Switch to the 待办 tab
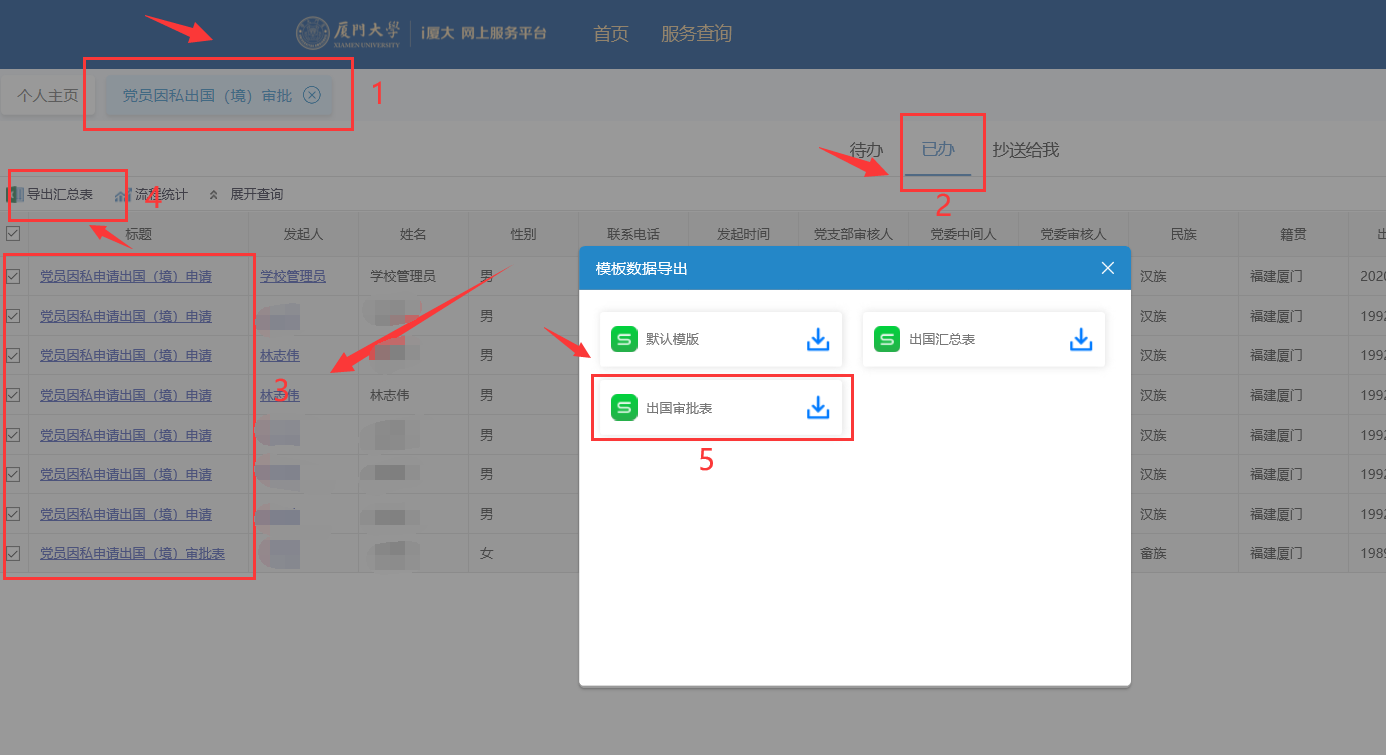1386x755 pixels. tap(866, 150)
